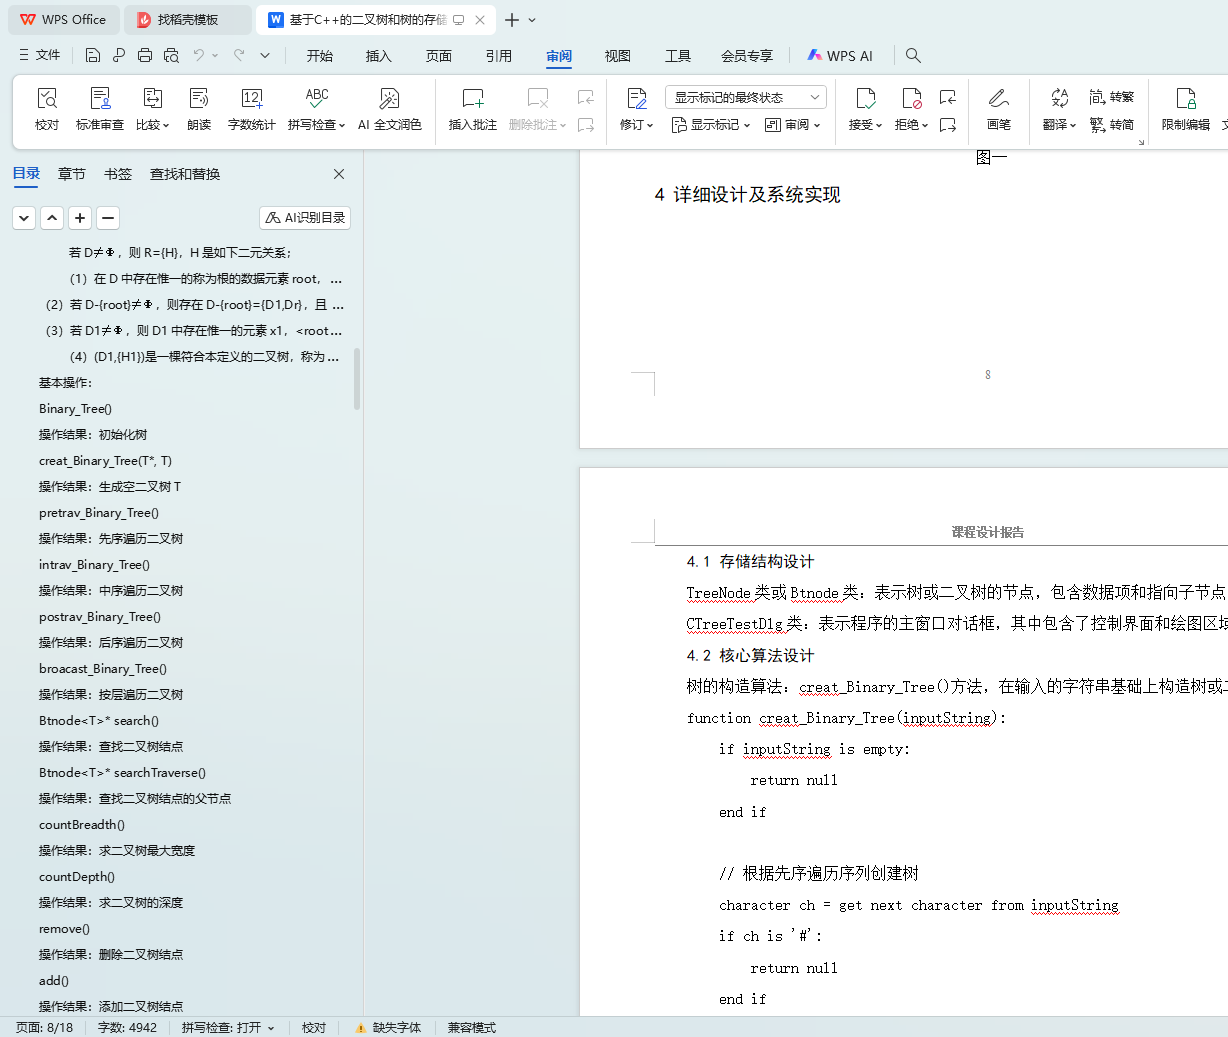This screenshot has width=1228, height=1037.
Task: Click the print icon in the quick toolbar
Action: click(x=145, y=55)
